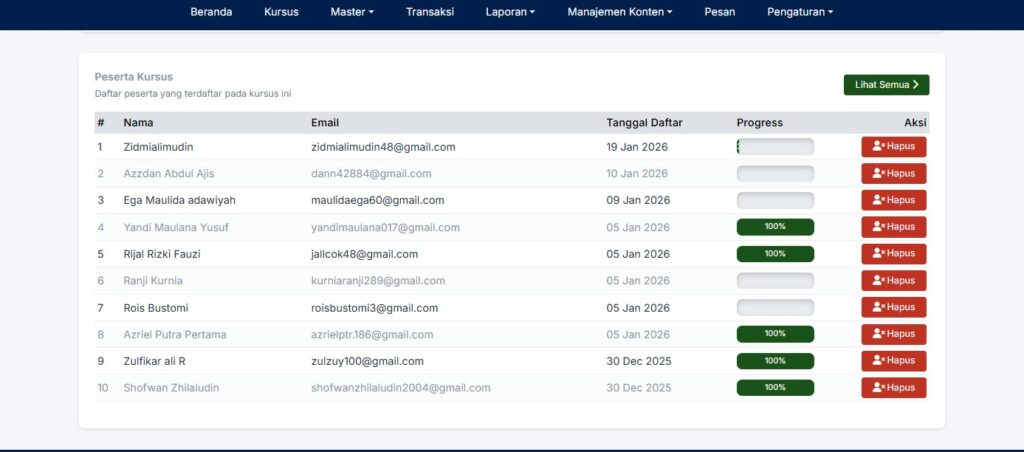Viewport: 1024px width, 452px height.
Task: Click Shofwan Zhilaludin's 100% progress bar
Action: coord(775,387)
